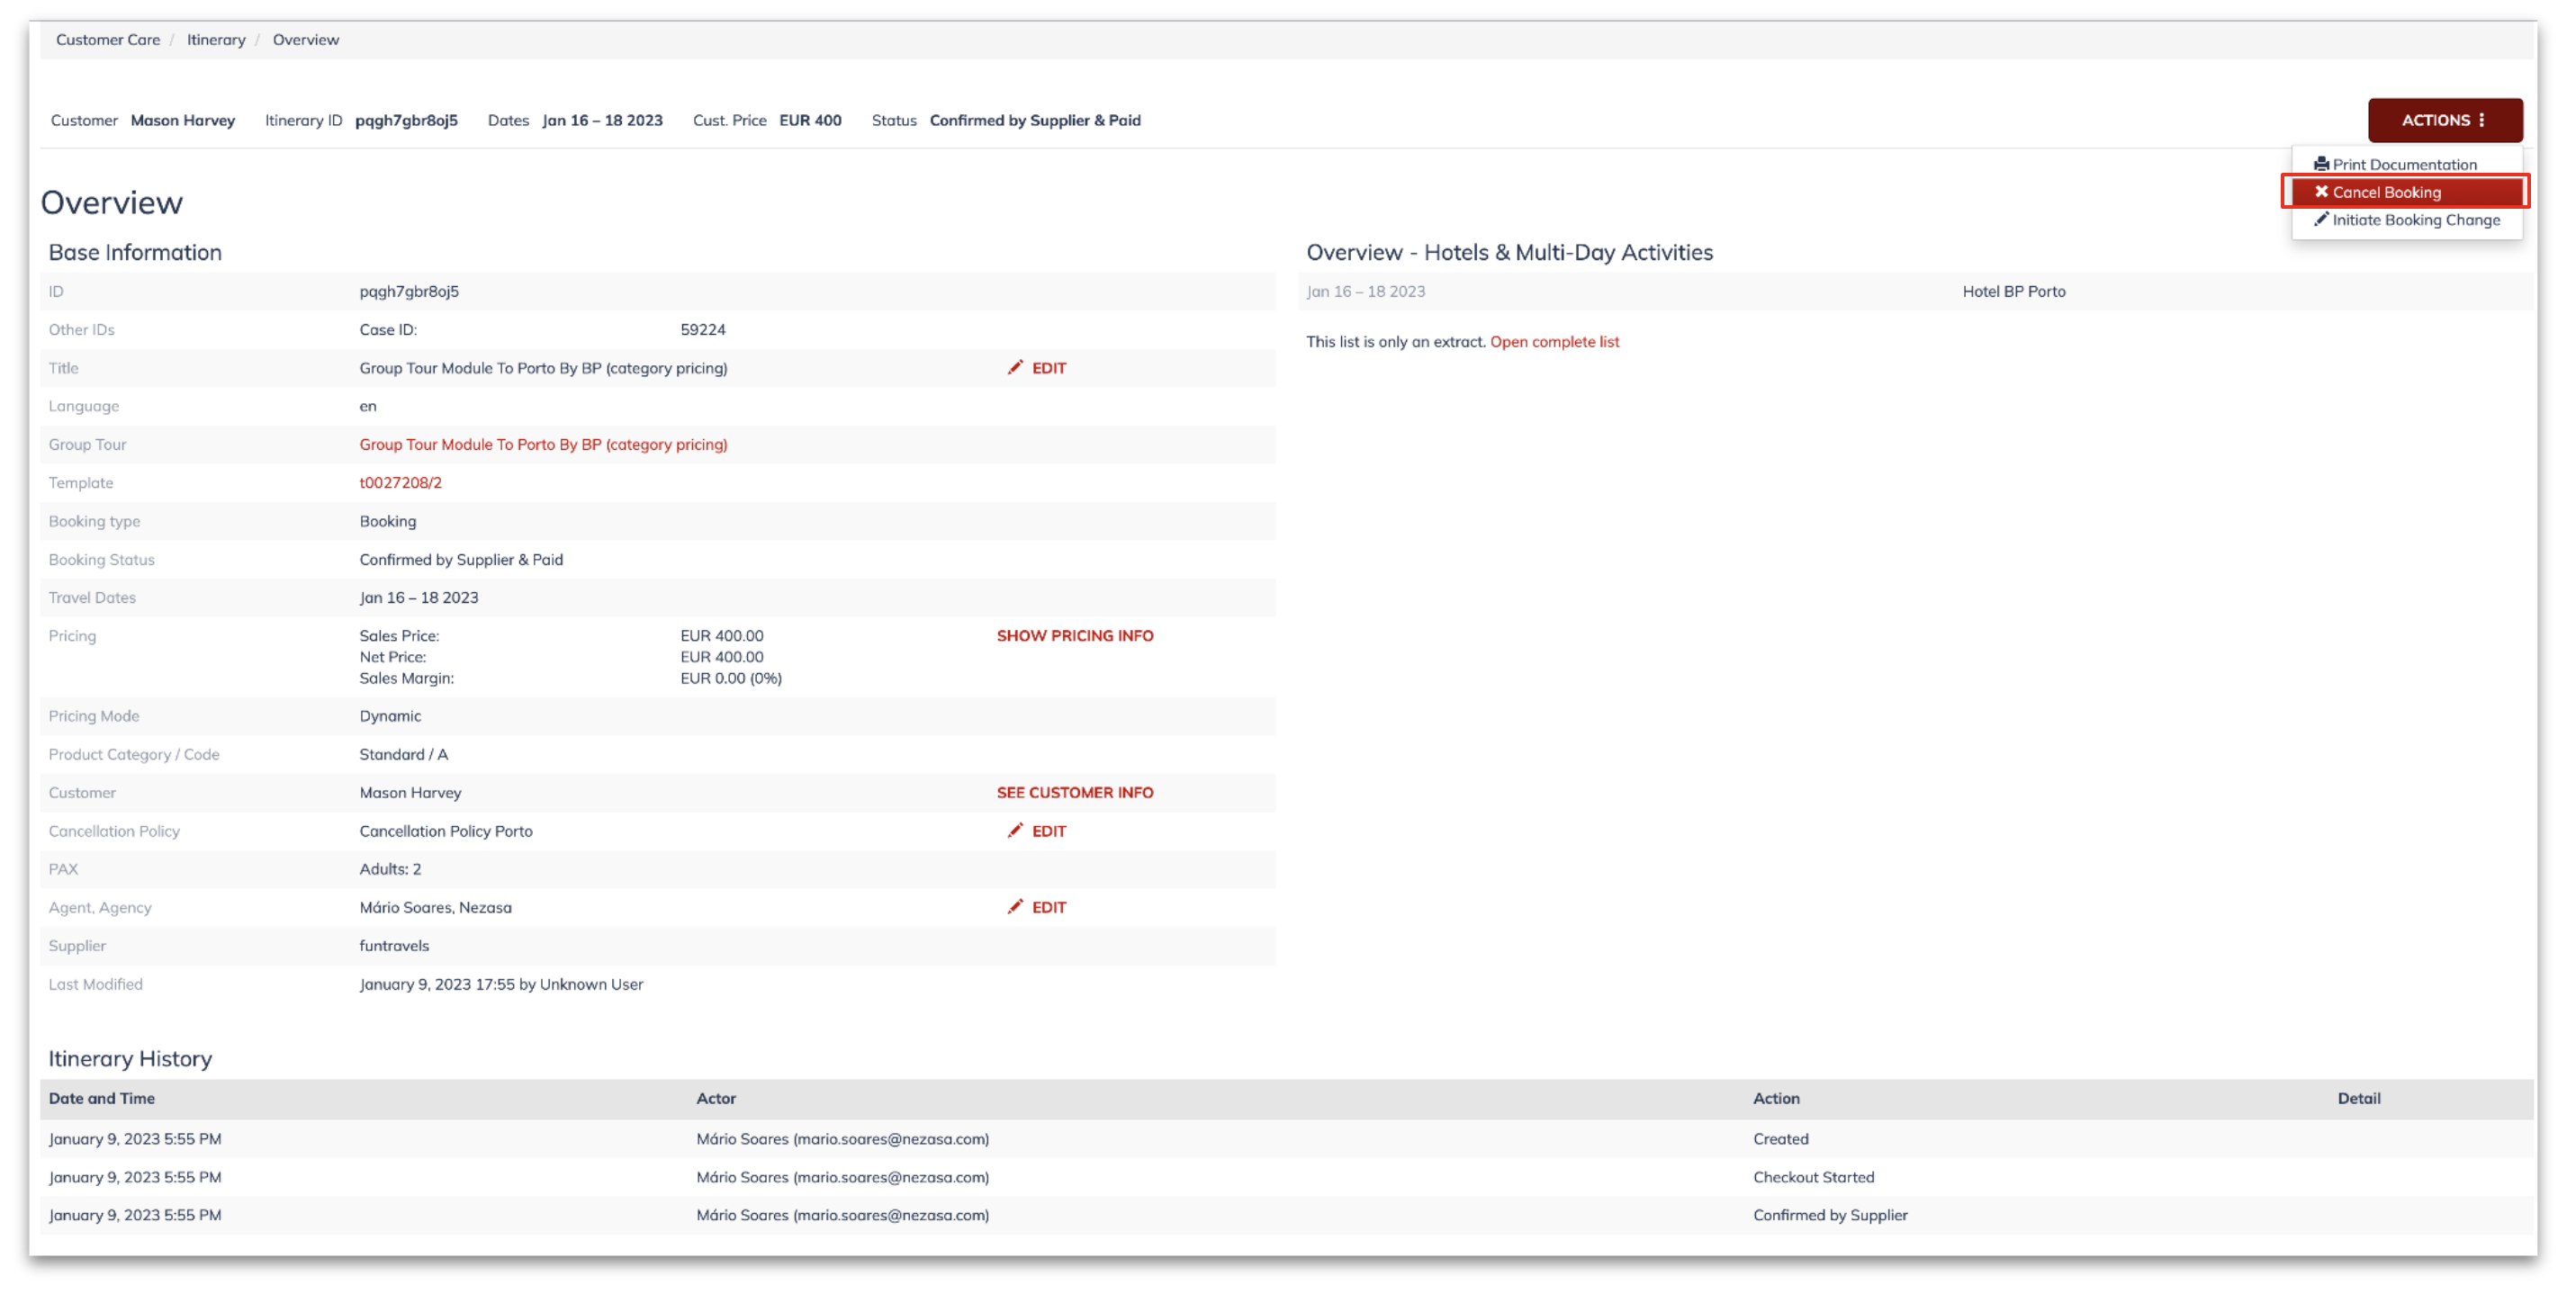Click the X icon beside Cancel Booking
The width and height of the screenshot is (2576, 1294).
click(2321, 191)
